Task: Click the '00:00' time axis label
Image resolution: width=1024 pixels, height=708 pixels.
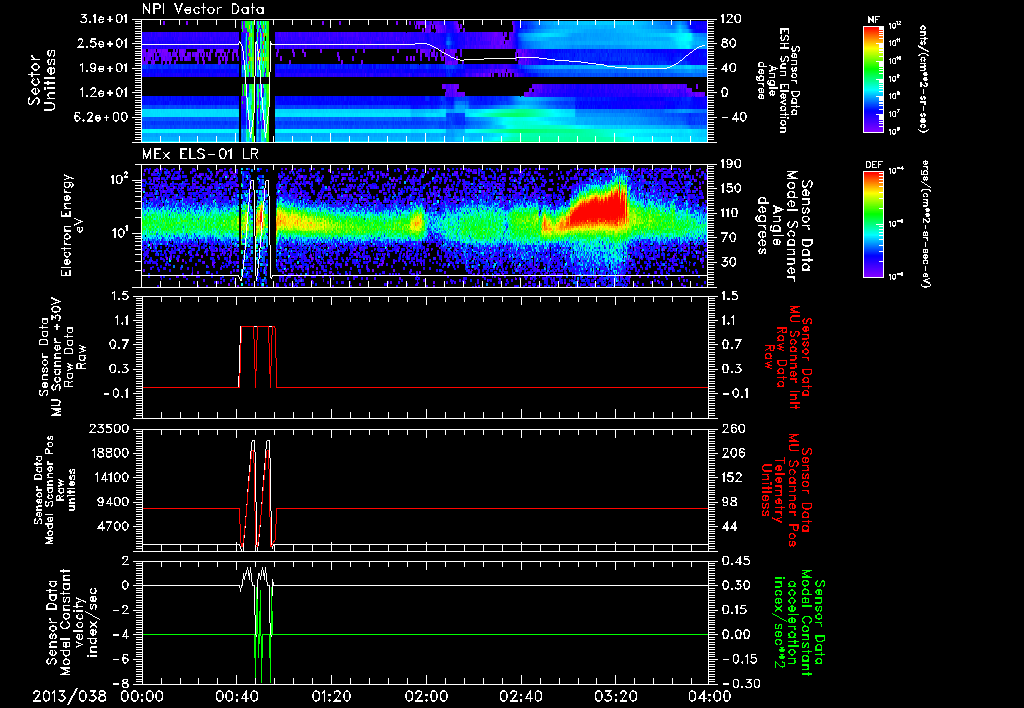Action: click(x=142, y=696)
